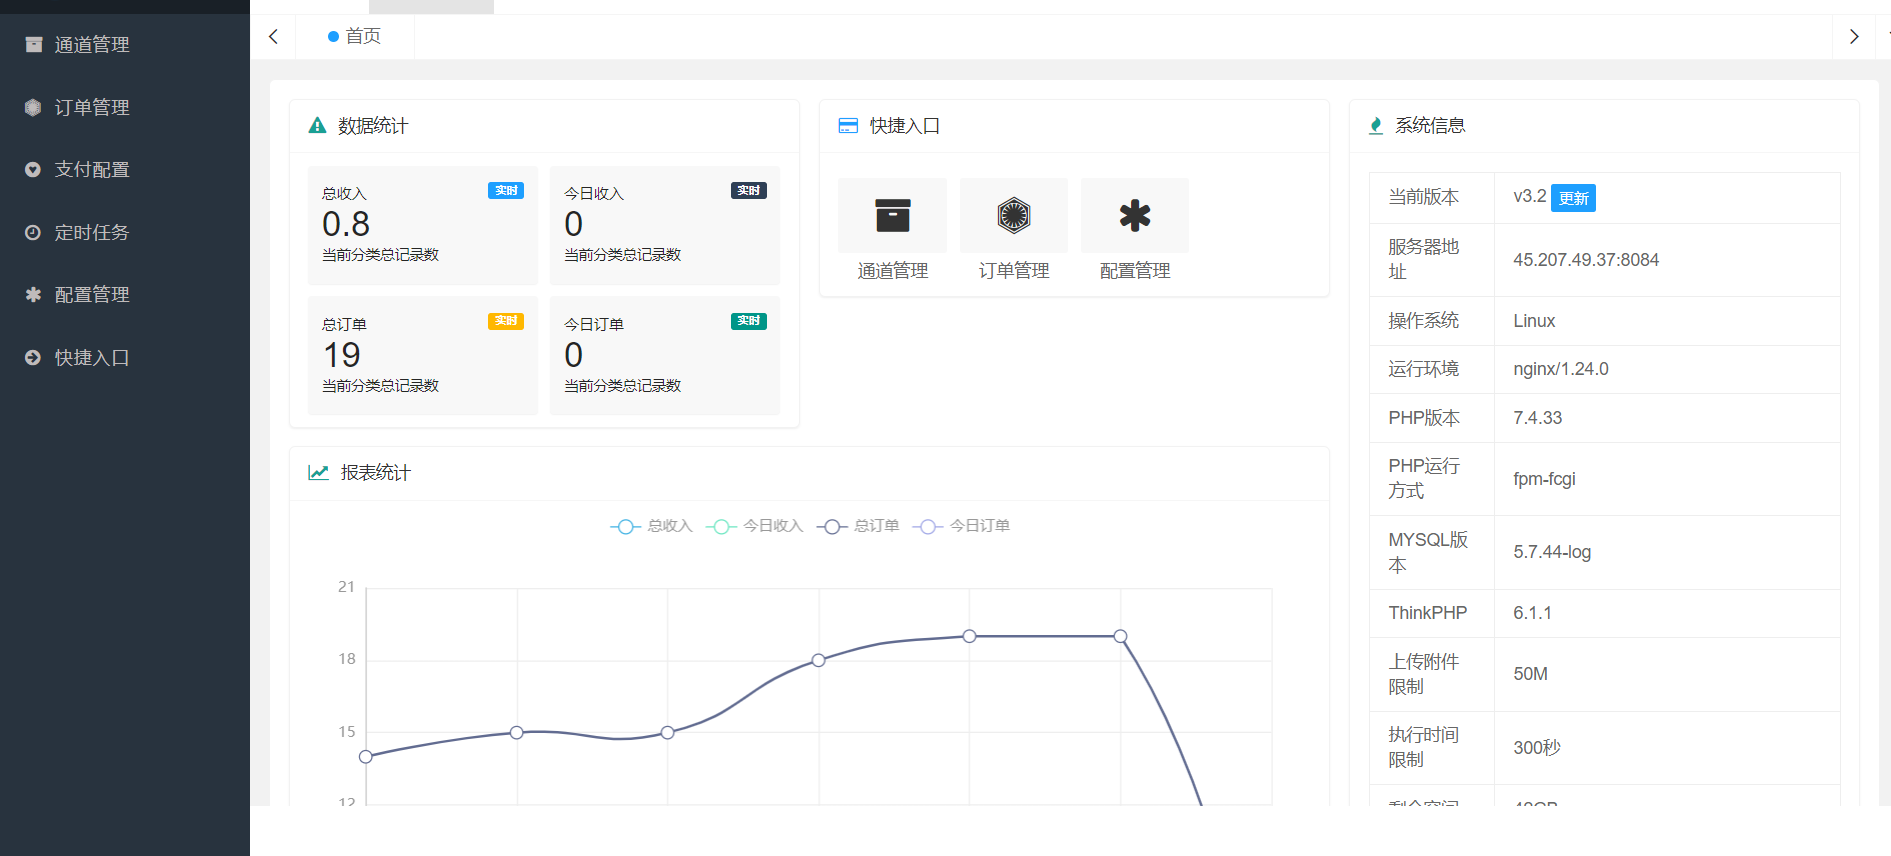Click the 上传附件限制 value 50M
The height and width of the screenshot is (856, 1891).
(1531, 674)
